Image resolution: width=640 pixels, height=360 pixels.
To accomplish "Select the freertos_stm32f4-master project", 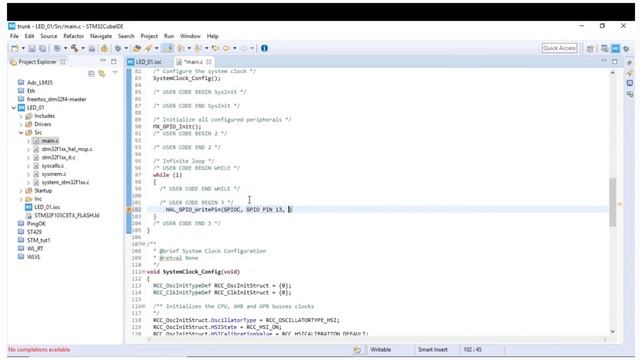I will click(x=56, y=99).
